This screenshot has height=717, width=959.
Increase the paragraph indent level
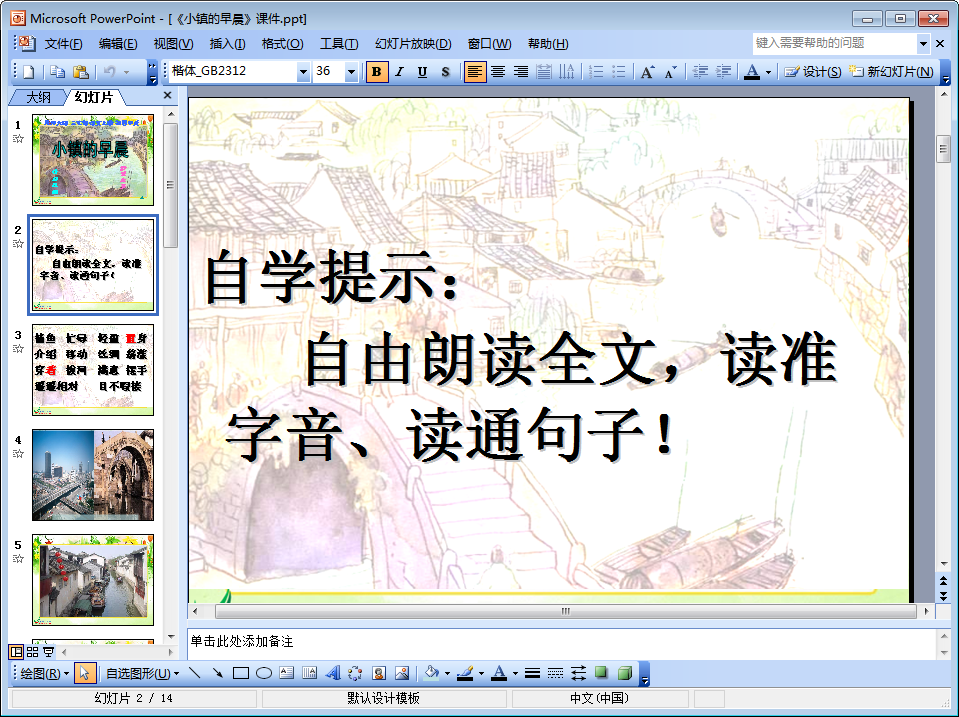(x=724, y=72)
